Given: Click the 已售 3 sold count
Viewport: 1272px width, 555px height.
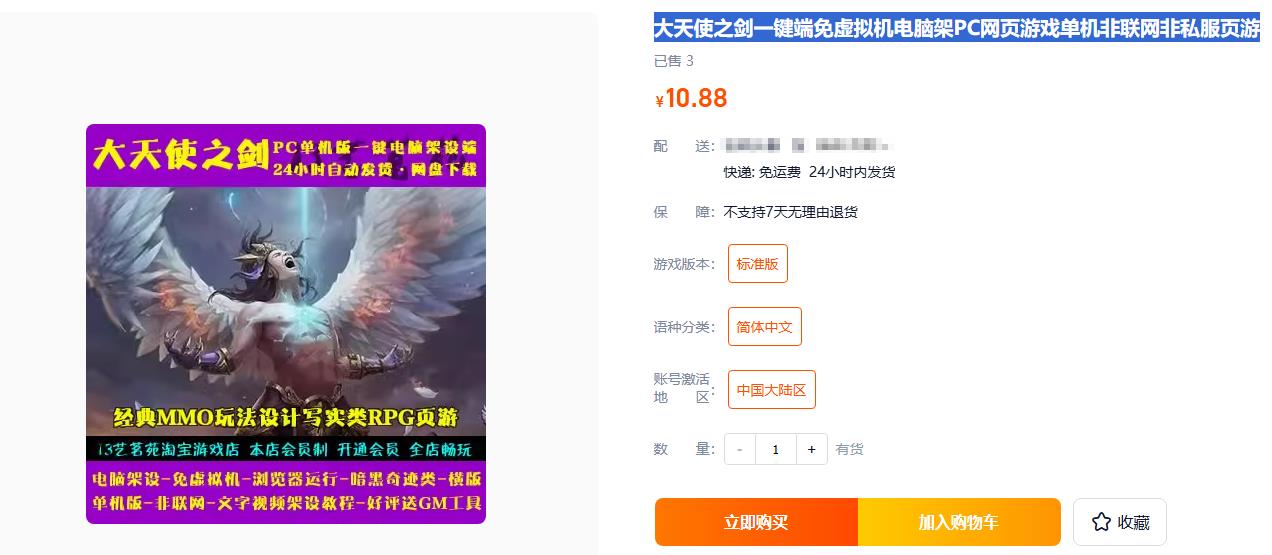Looking at the screenshot, I should pos(674,61).
